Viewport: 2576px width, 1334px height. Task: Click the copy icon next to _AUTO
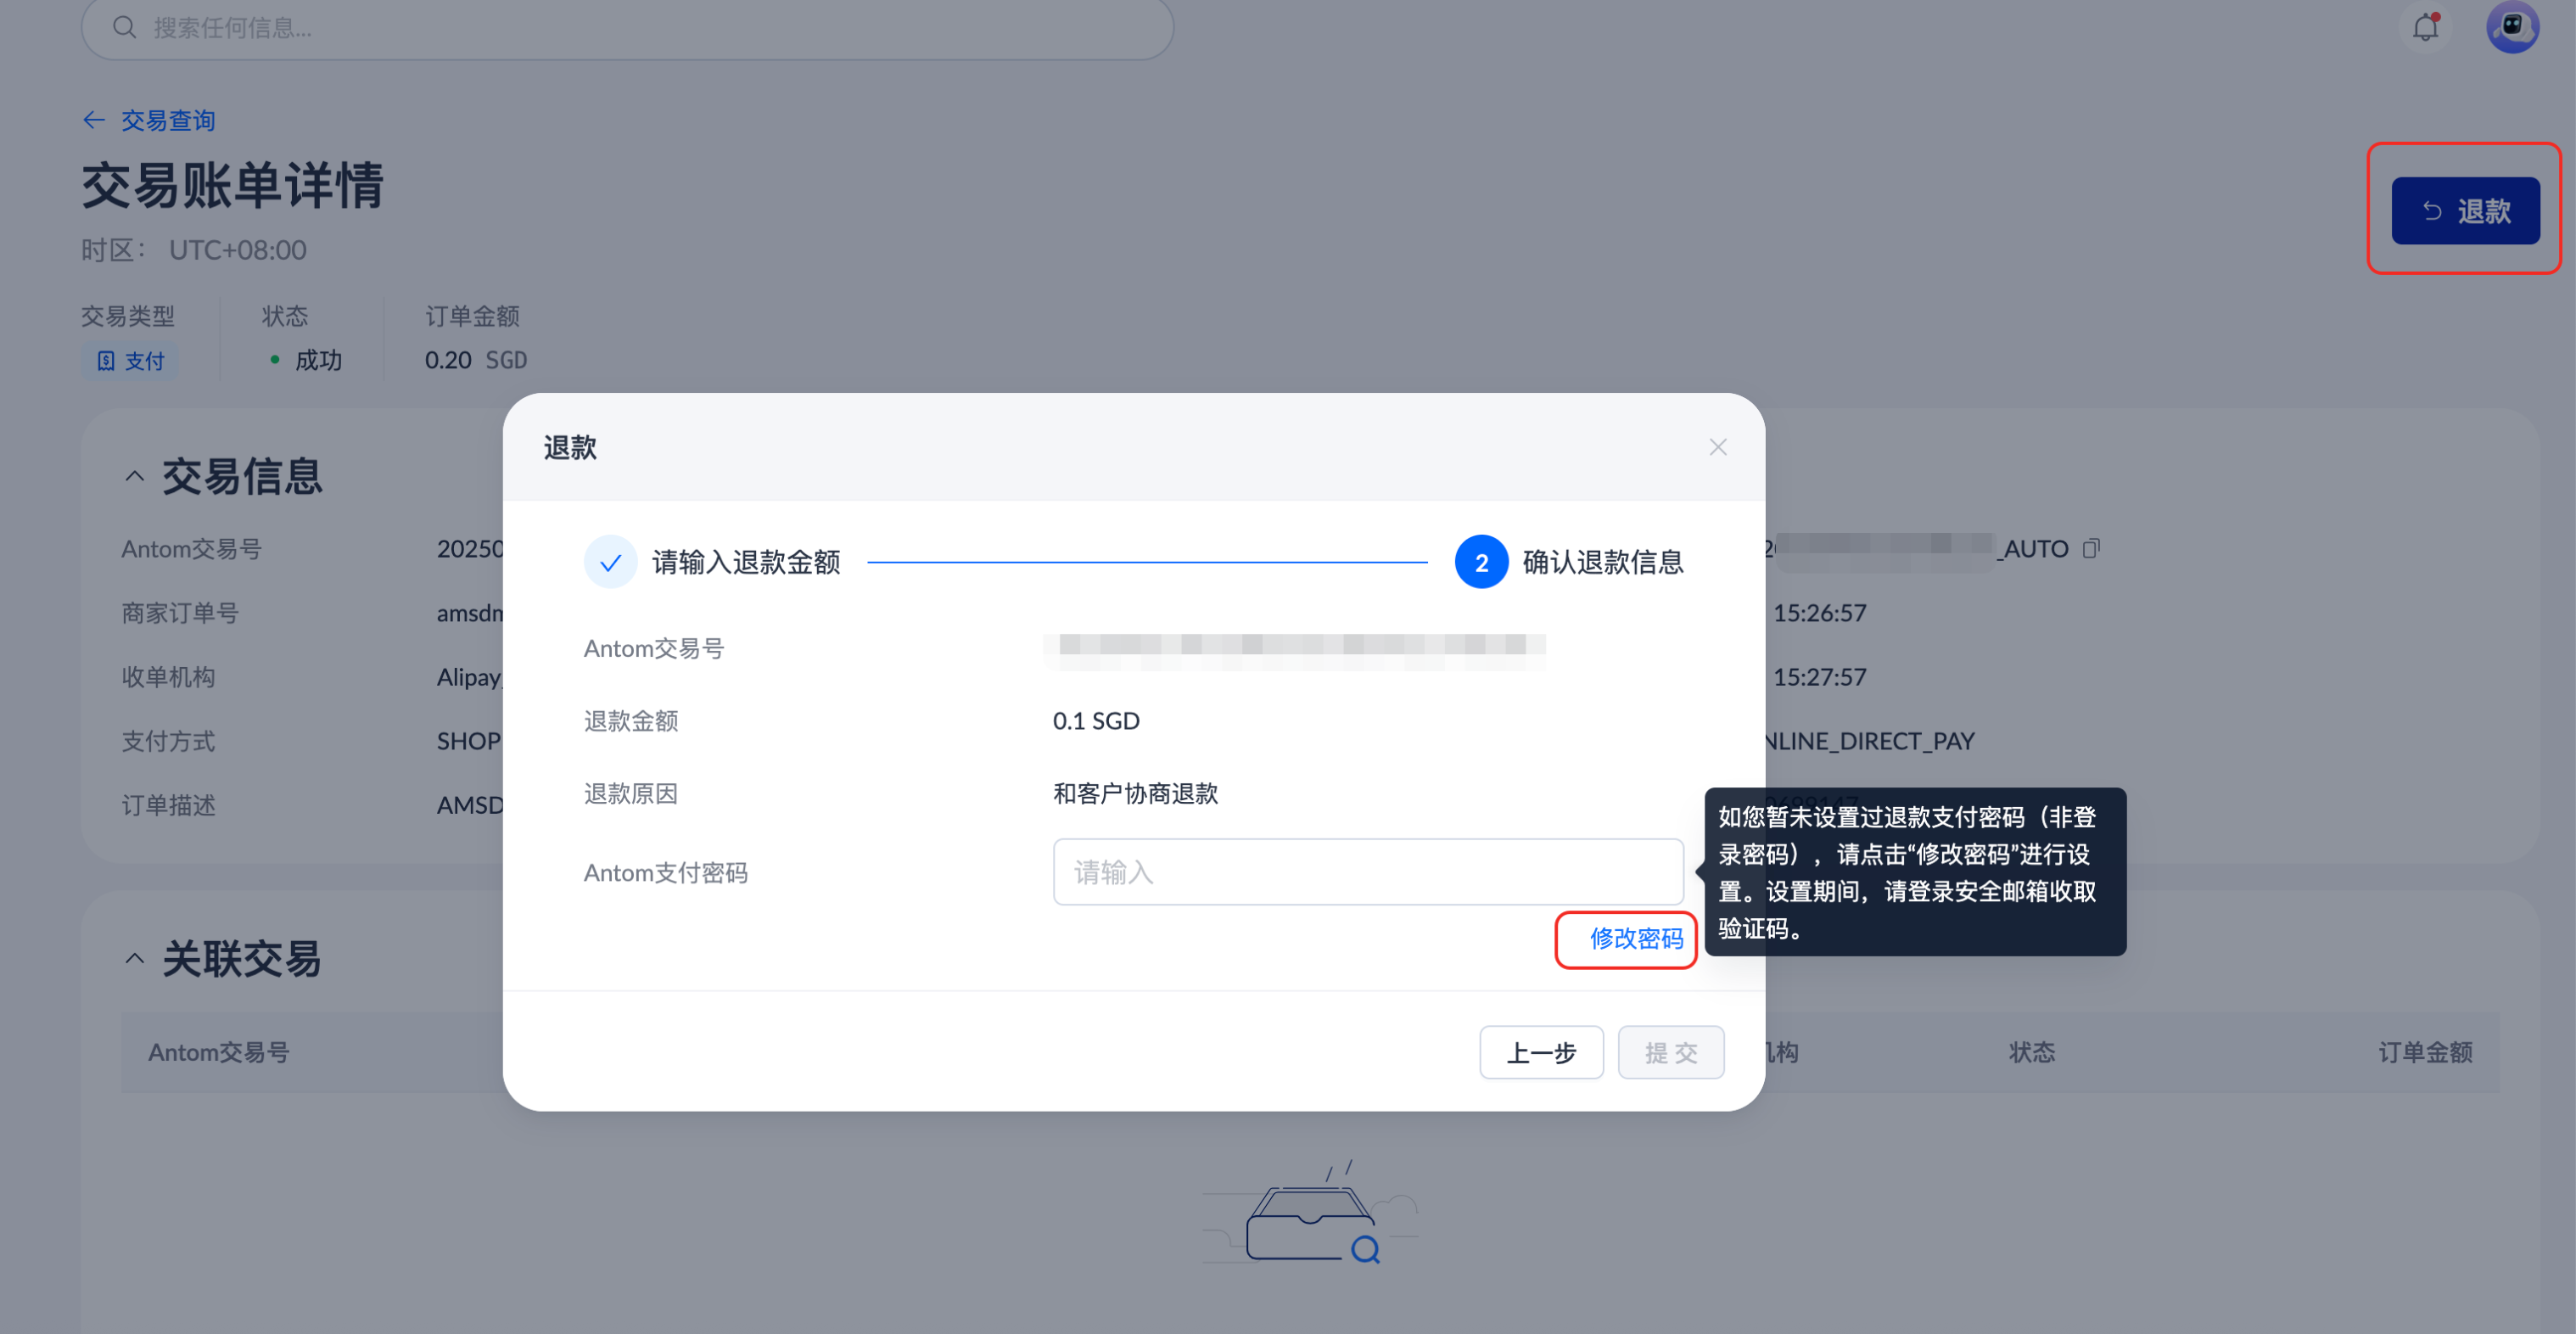click(x=2091, y=549)
